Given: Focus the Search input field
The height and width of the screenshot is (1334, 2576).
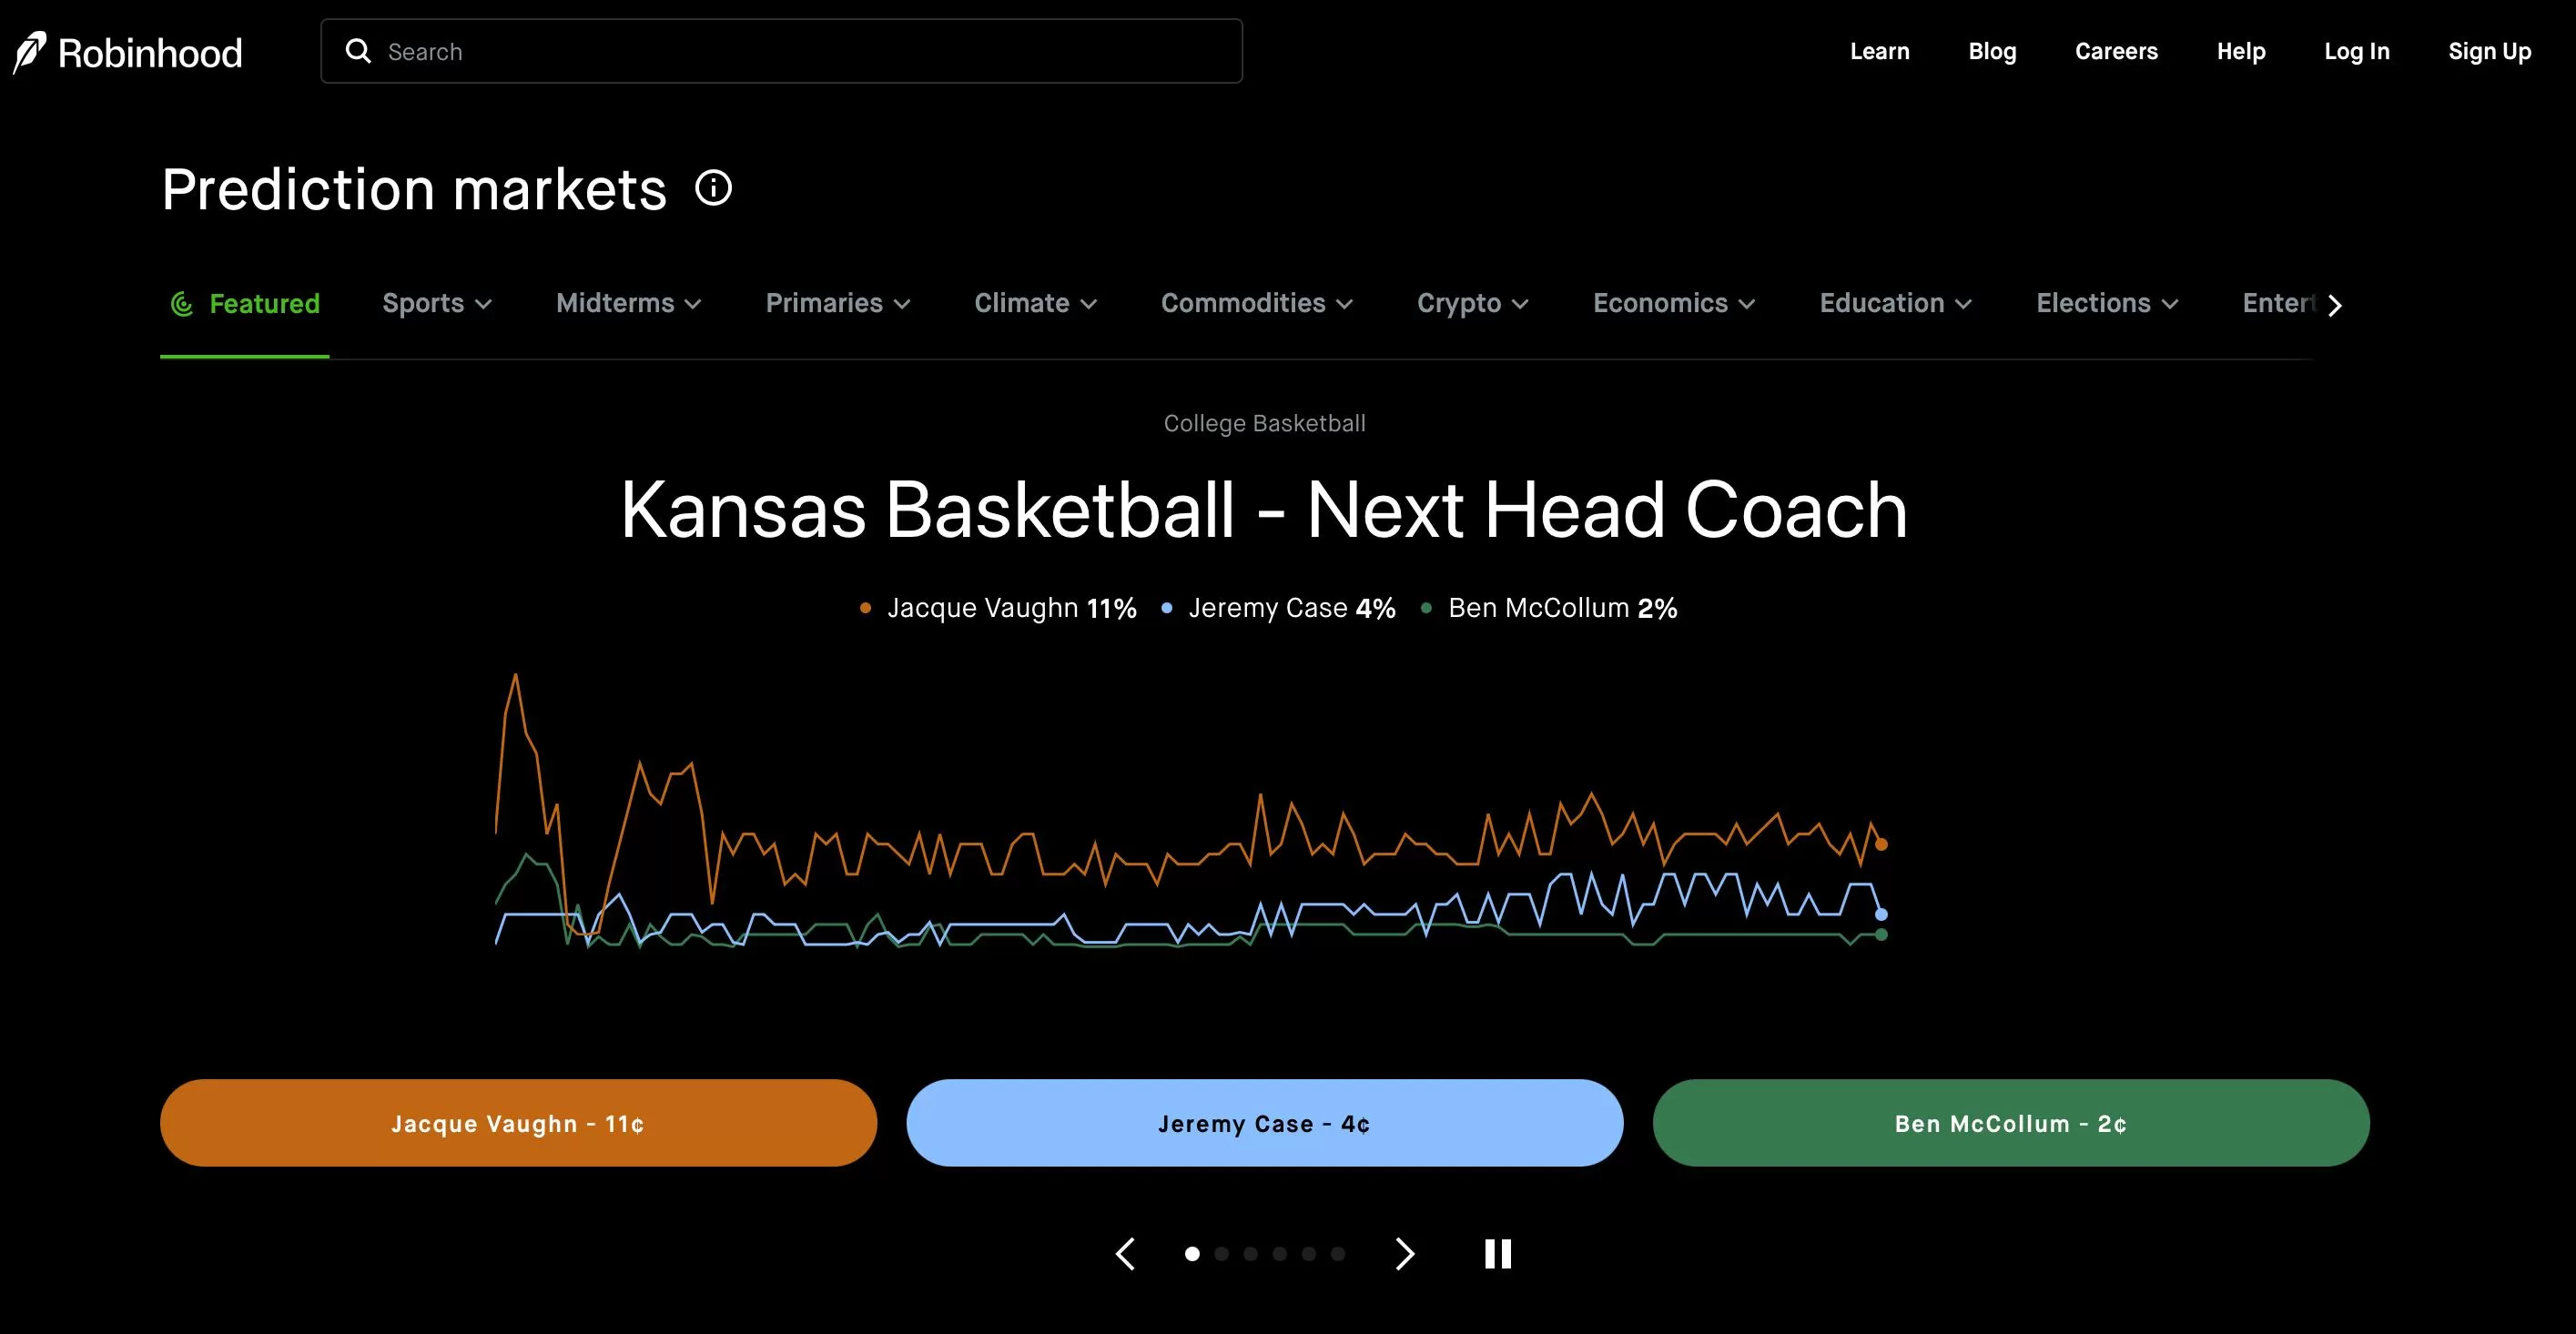Looking at the screenshot, I should coord(781,51).
